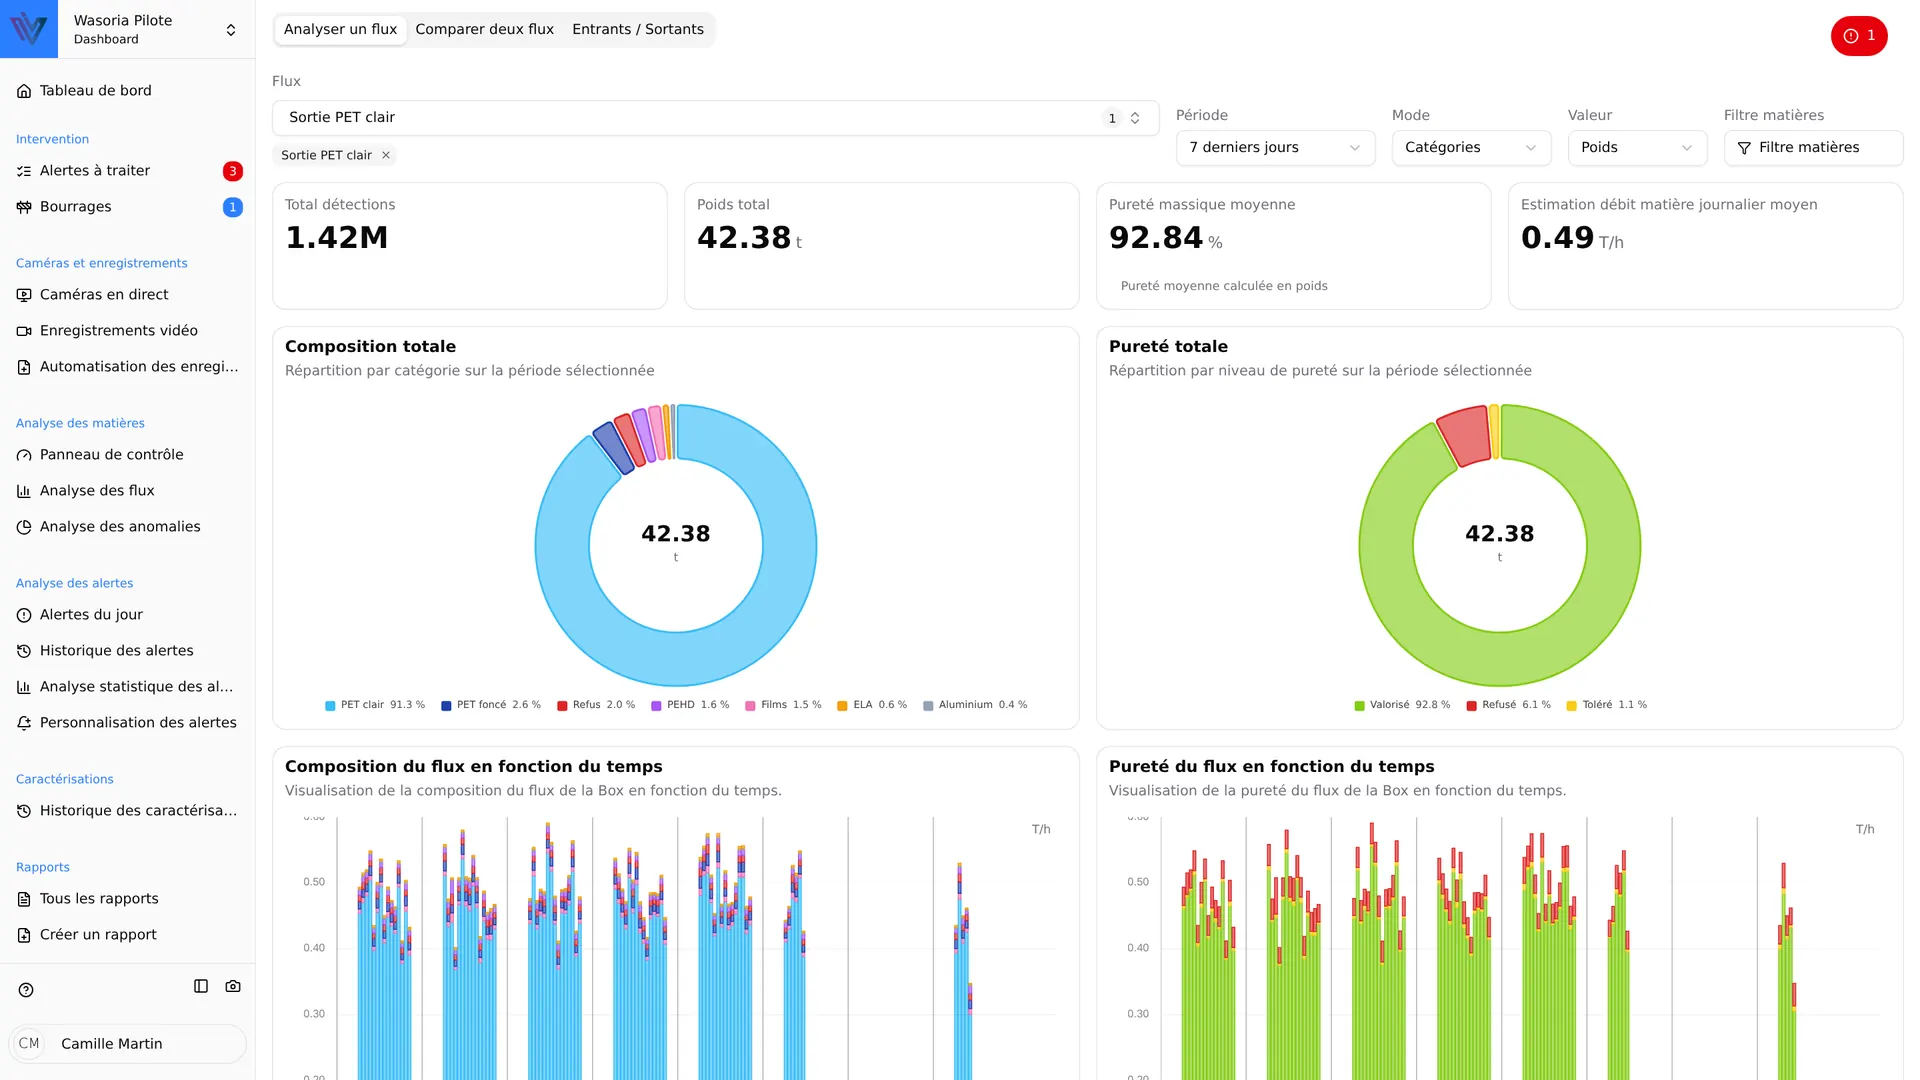
Task: Click the bar chart icon beside Analyse des flux
Action: pyautogui.click(x=24, y=491)
